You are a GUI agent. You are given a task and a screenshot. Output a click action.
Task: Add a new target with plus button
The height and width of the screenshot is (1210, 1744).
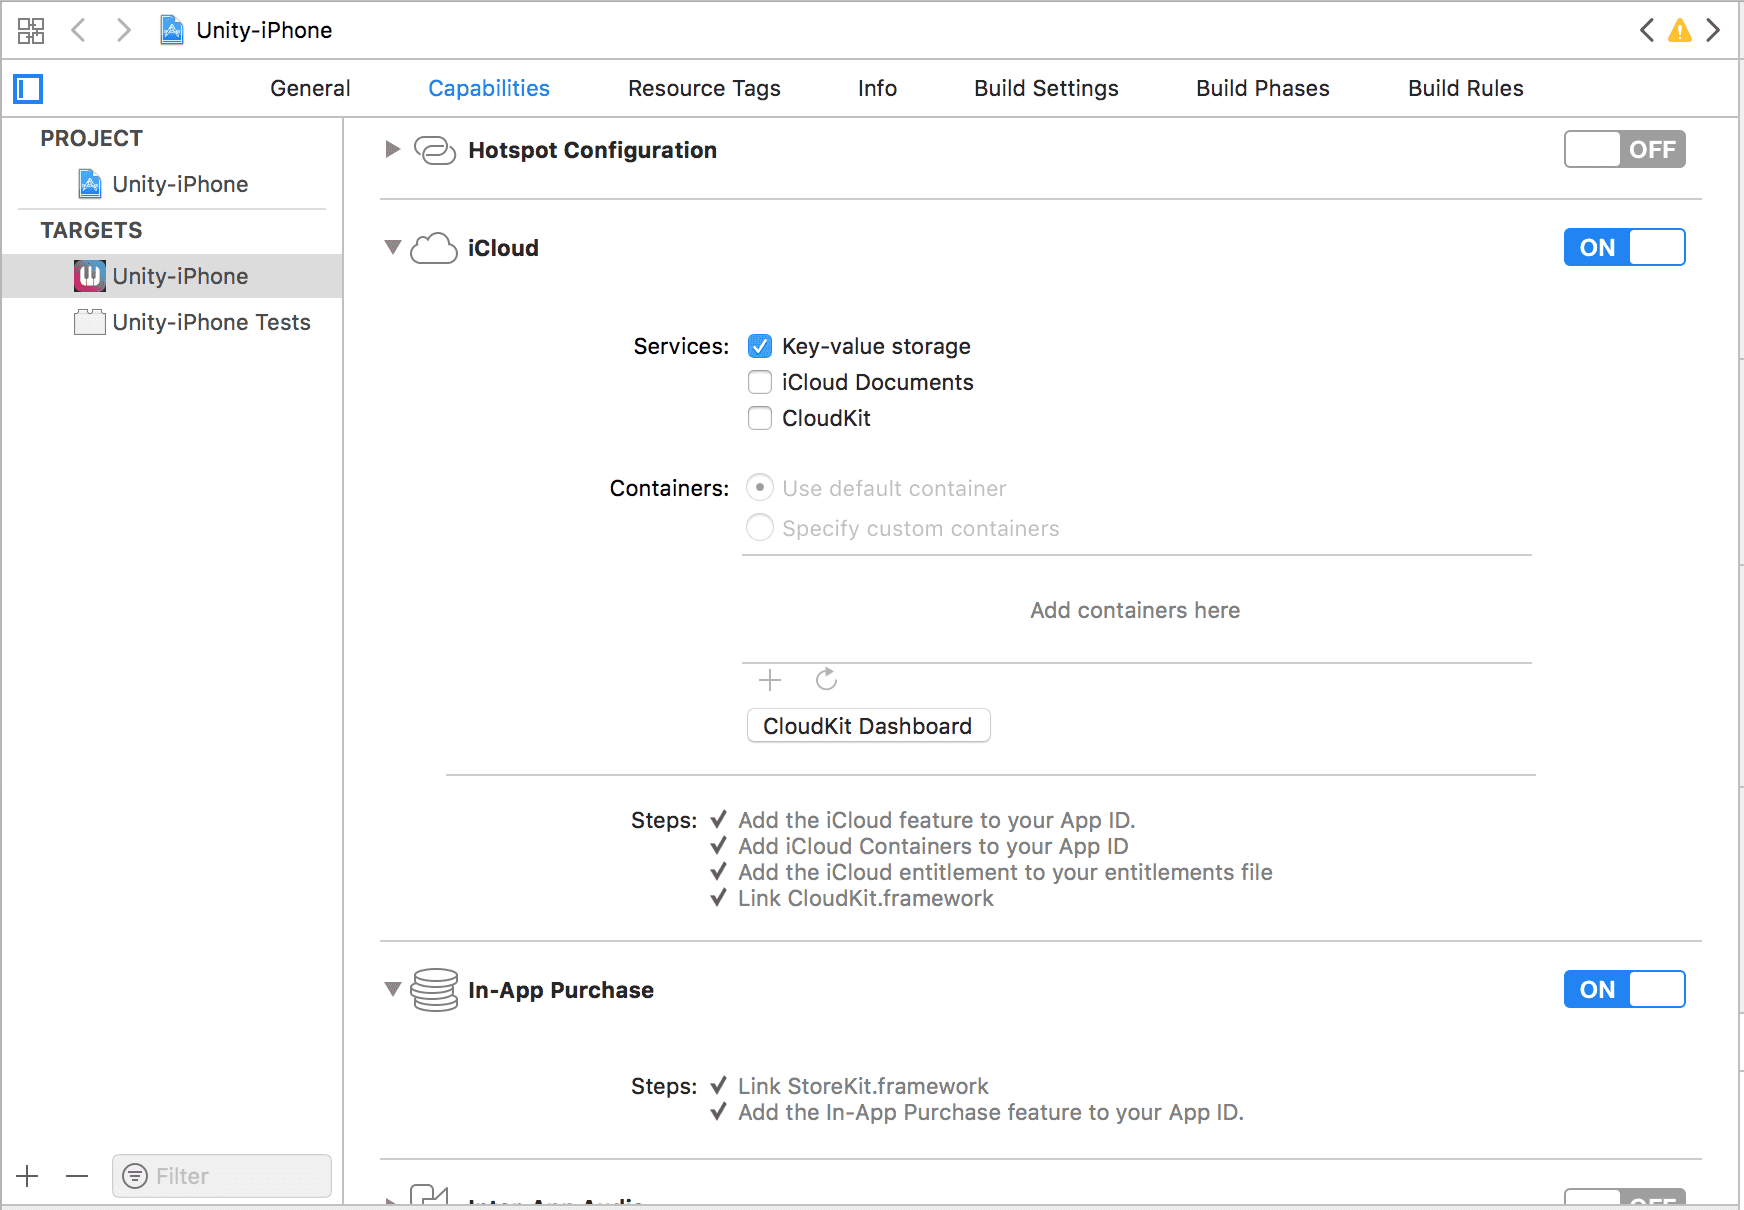[x=28, y=1176]
